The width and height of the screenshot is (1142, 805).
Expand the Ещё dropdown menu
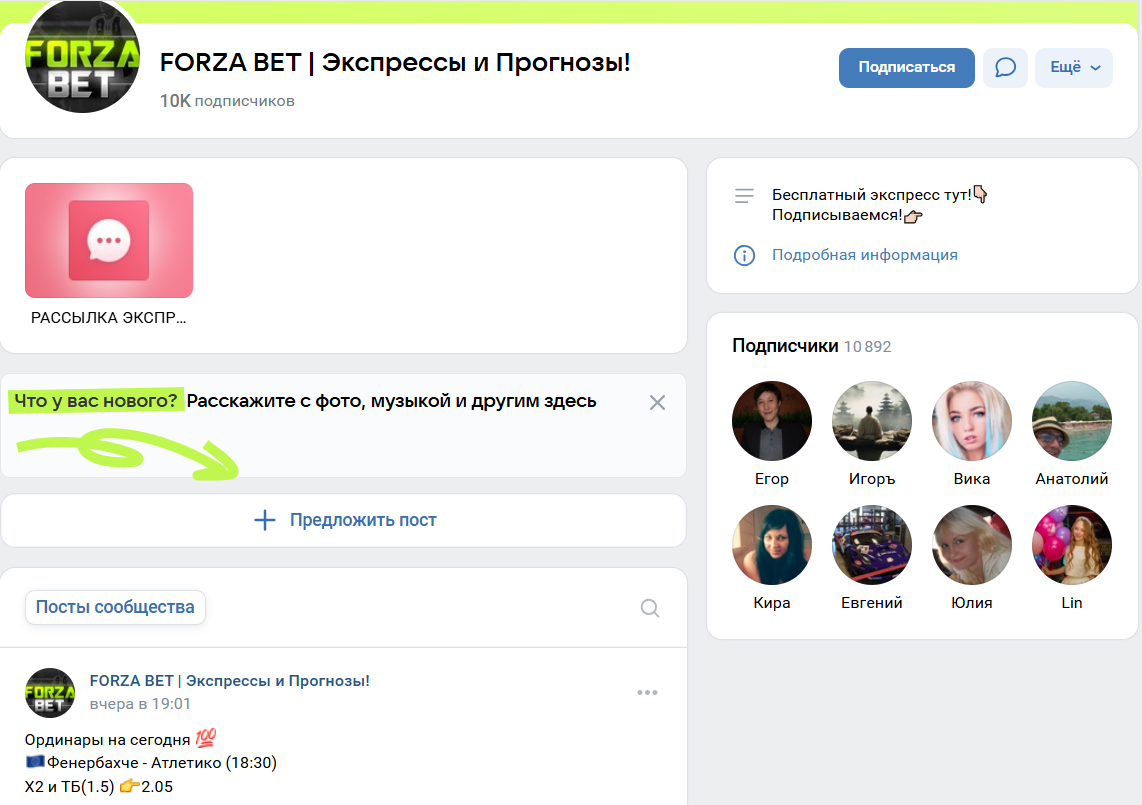point(1073,67)
